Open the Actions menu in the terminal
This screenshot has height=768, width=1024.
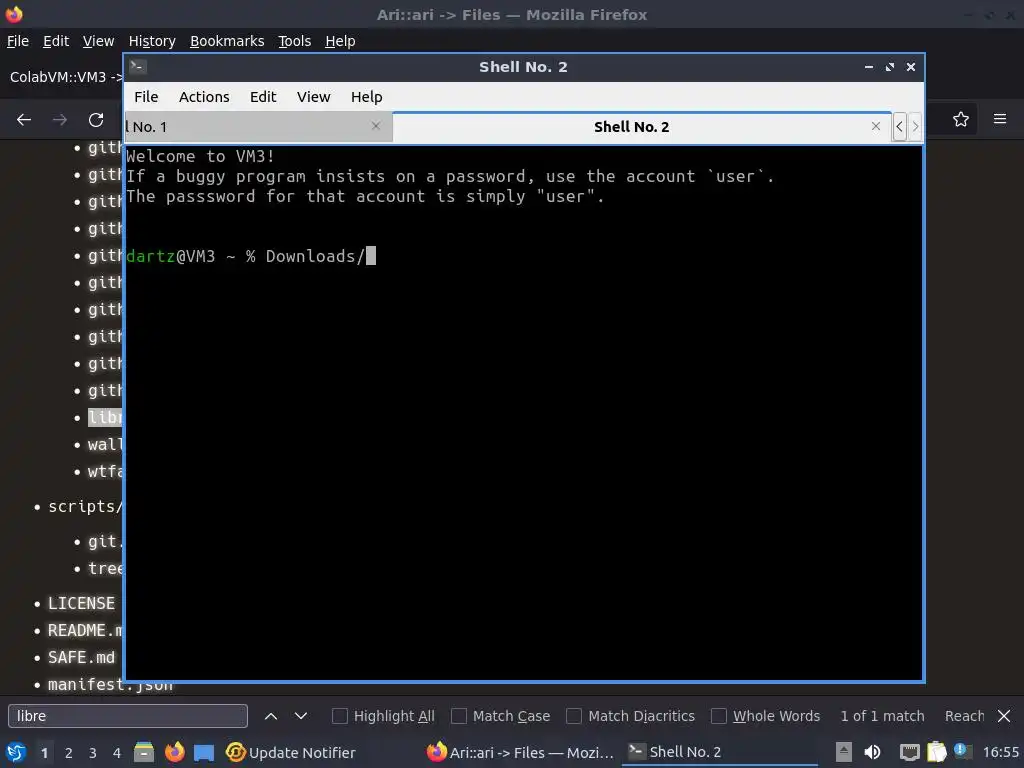(x=204, y=97)
